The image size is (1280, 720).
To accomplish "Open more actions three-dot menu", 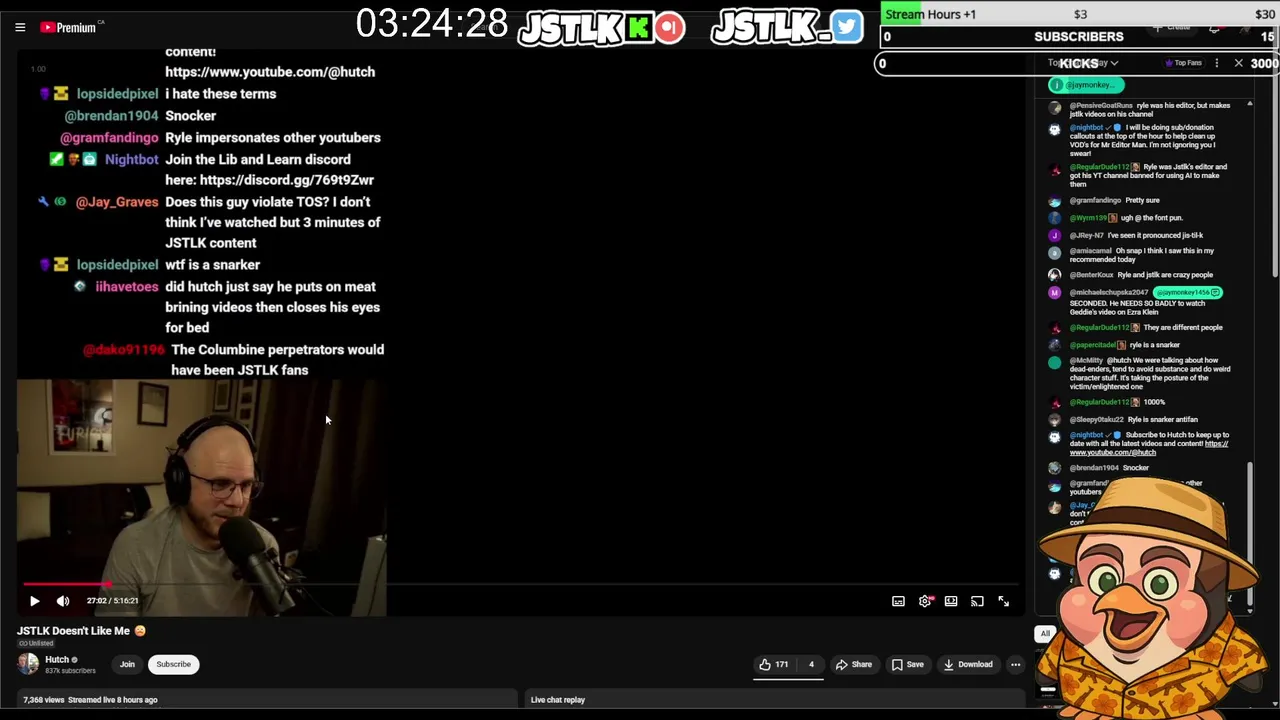I will [1015, 664].
